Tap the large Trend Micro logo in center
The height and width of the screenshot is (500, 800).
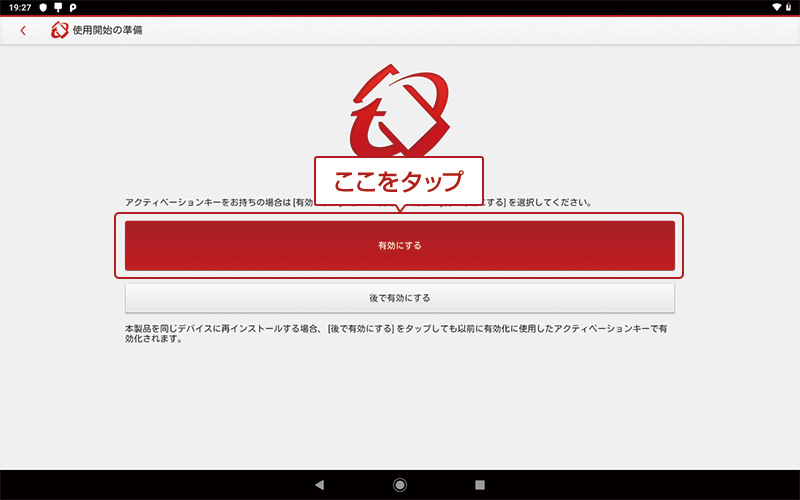[399, 112]
